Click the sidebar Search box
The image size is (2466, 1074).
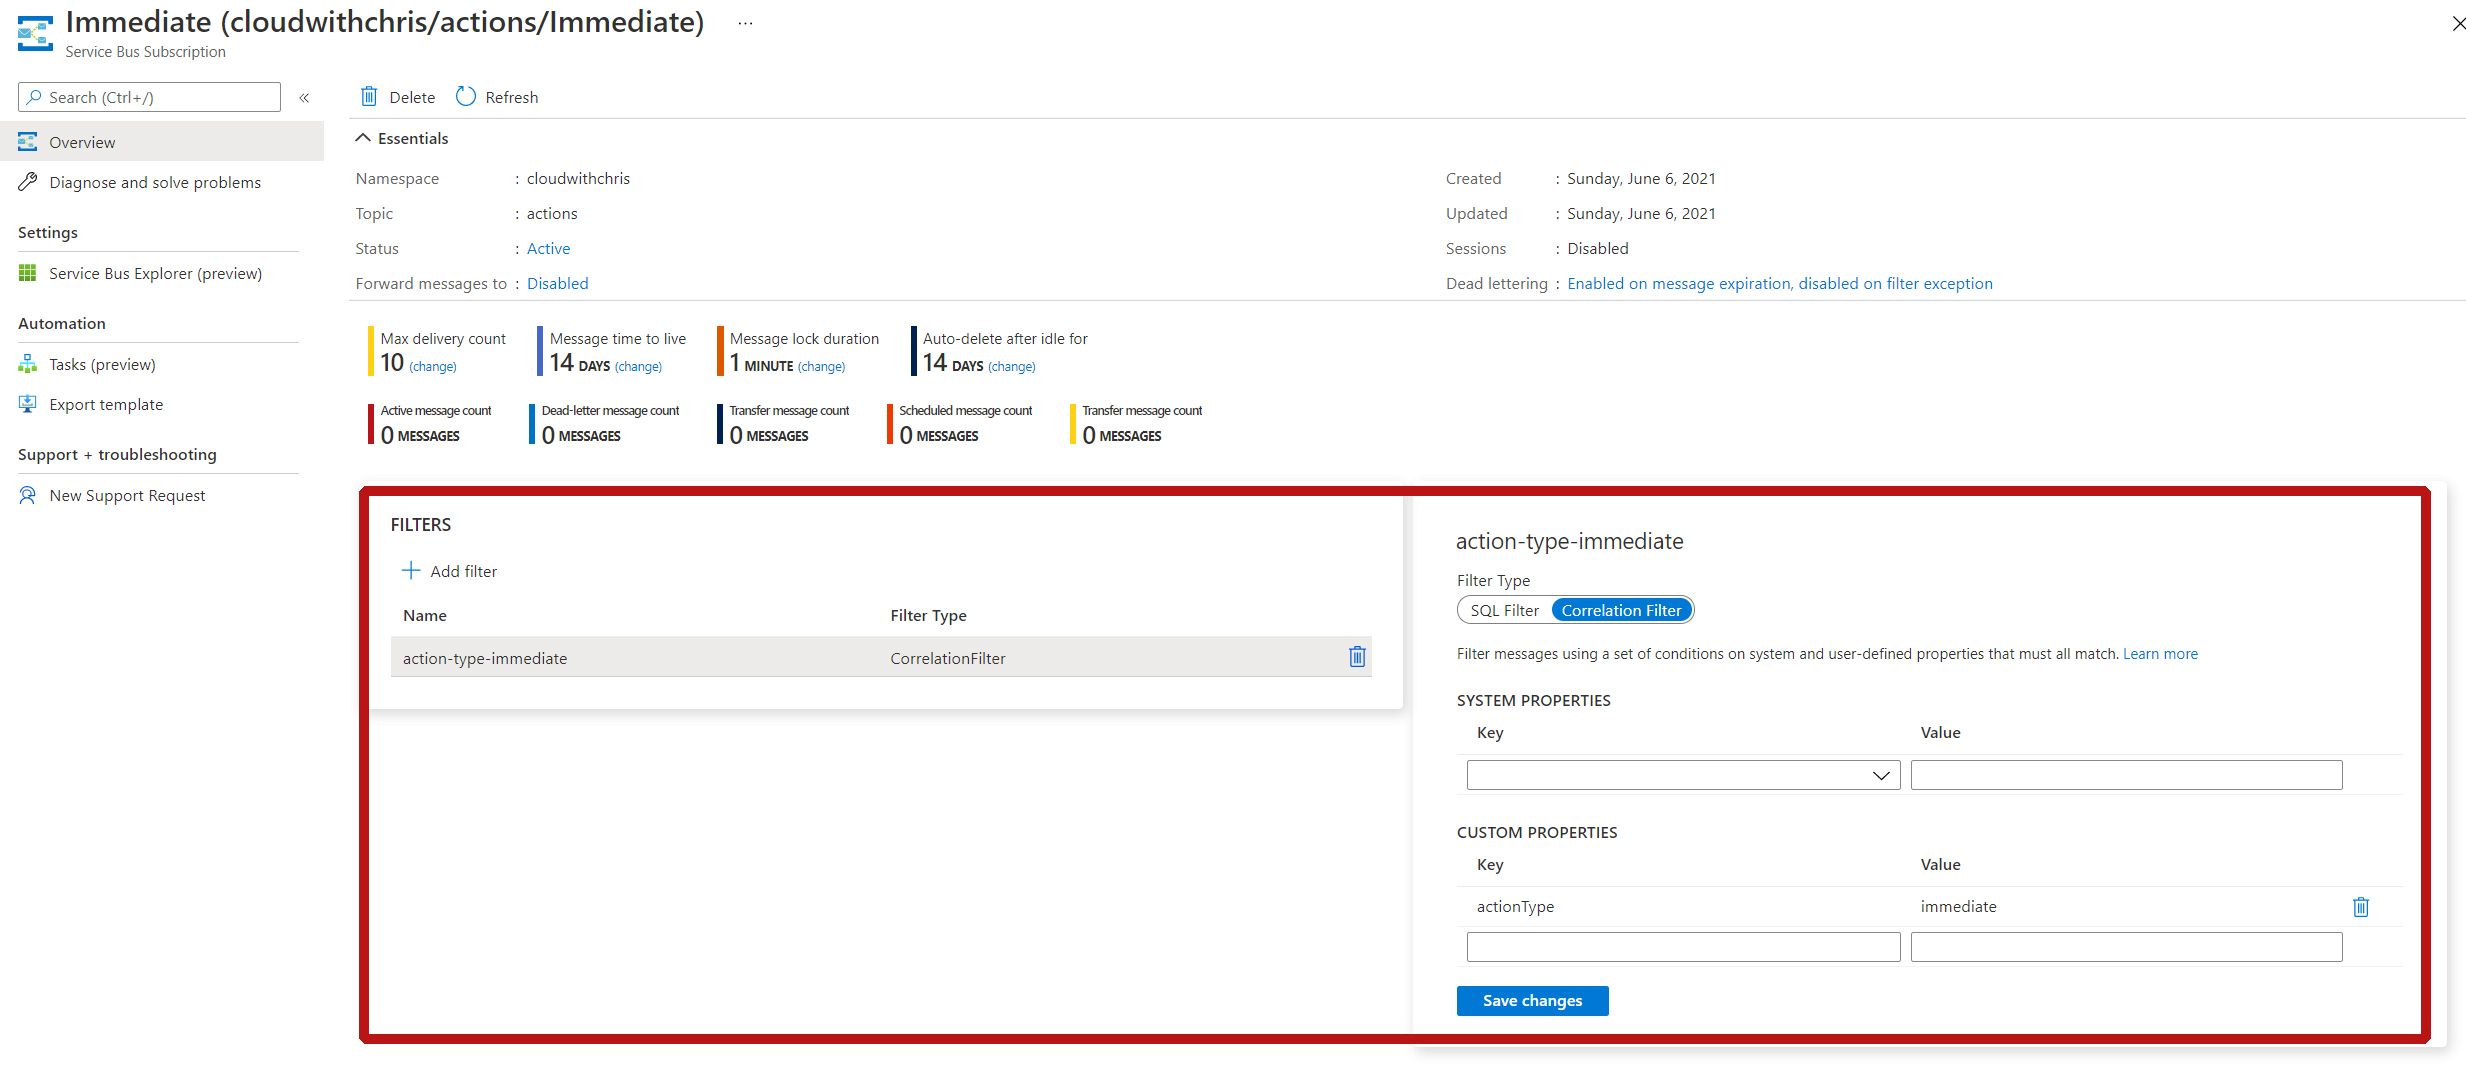[148, 96]
